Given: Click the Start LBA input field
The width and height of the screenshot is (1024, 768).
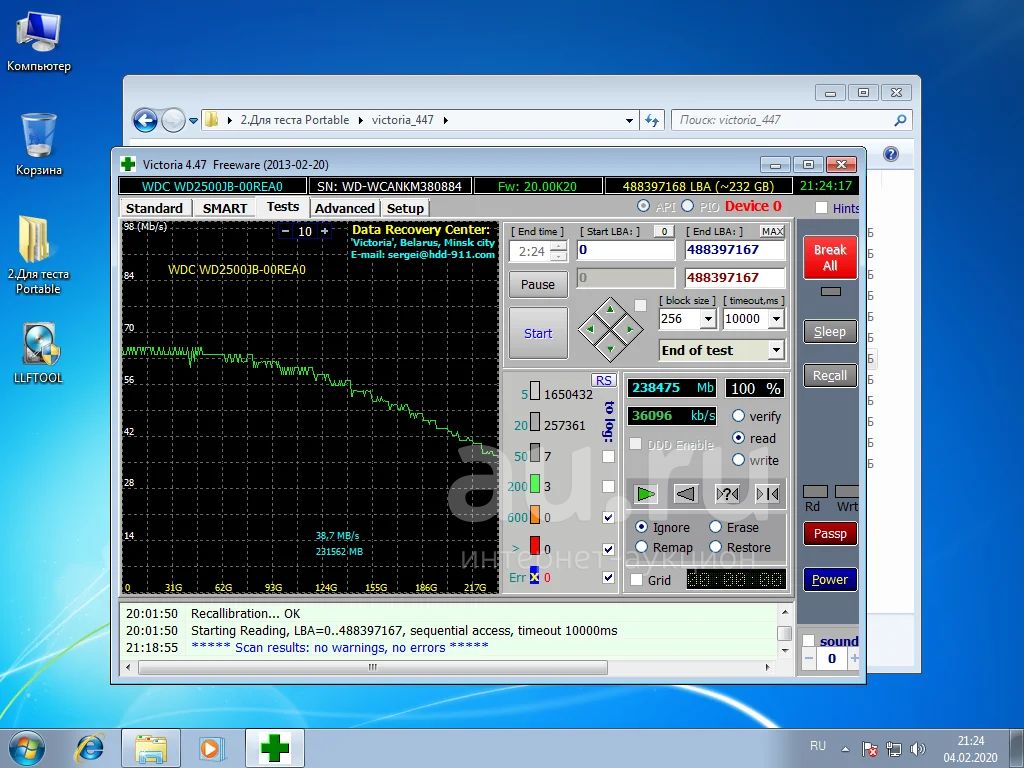Looking at the screenshot, I should 626,250.
